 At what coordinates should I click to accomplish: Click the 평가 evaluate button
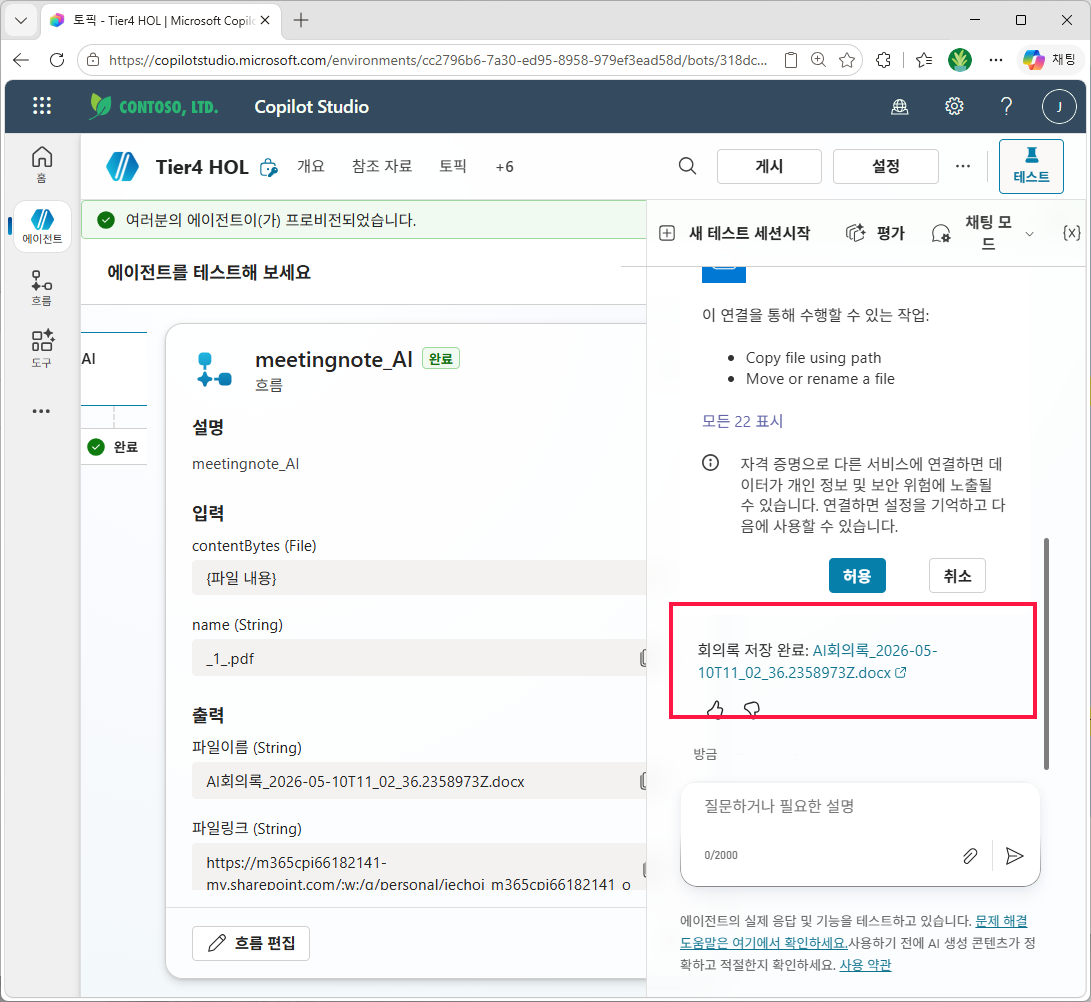click(x=875, y=233)
